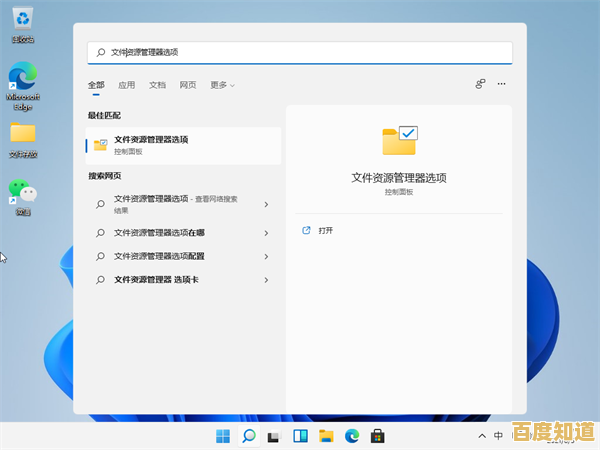Open the Recycle Bin desktop icon
600x450 pixels.
point(22,24)
